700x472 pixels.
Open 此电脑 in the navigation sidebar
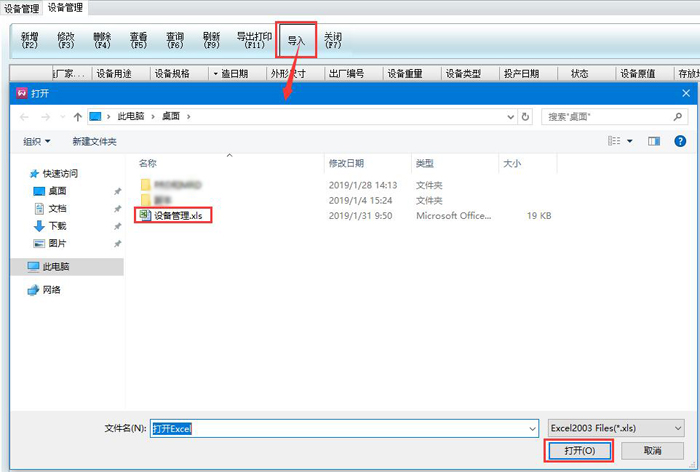(x=56, y=267)
